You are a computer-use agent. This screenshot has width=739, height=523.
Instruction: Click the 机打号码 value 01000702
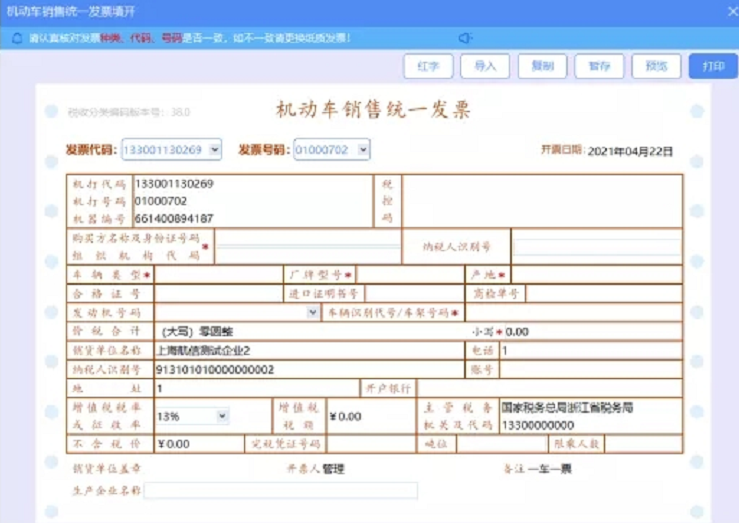161,201
